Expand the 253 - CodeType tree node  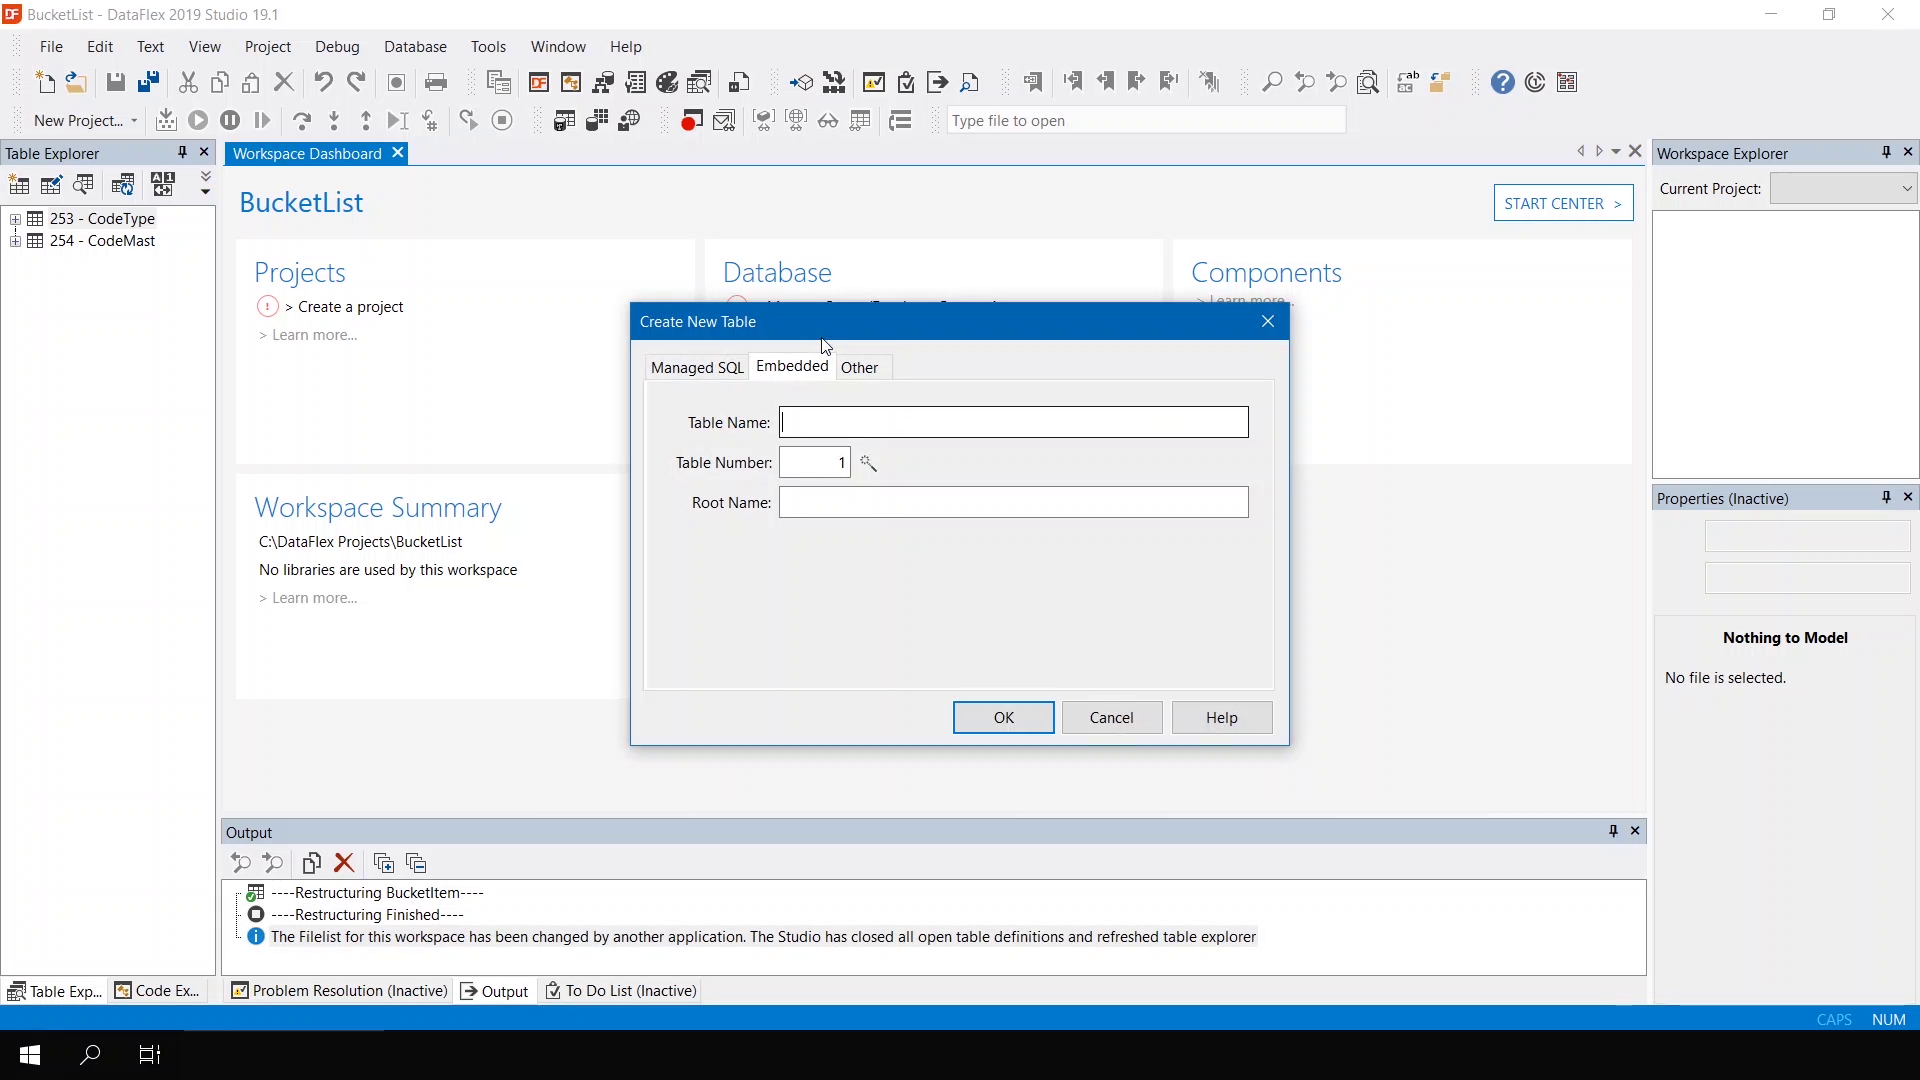[x=15, y=219]
